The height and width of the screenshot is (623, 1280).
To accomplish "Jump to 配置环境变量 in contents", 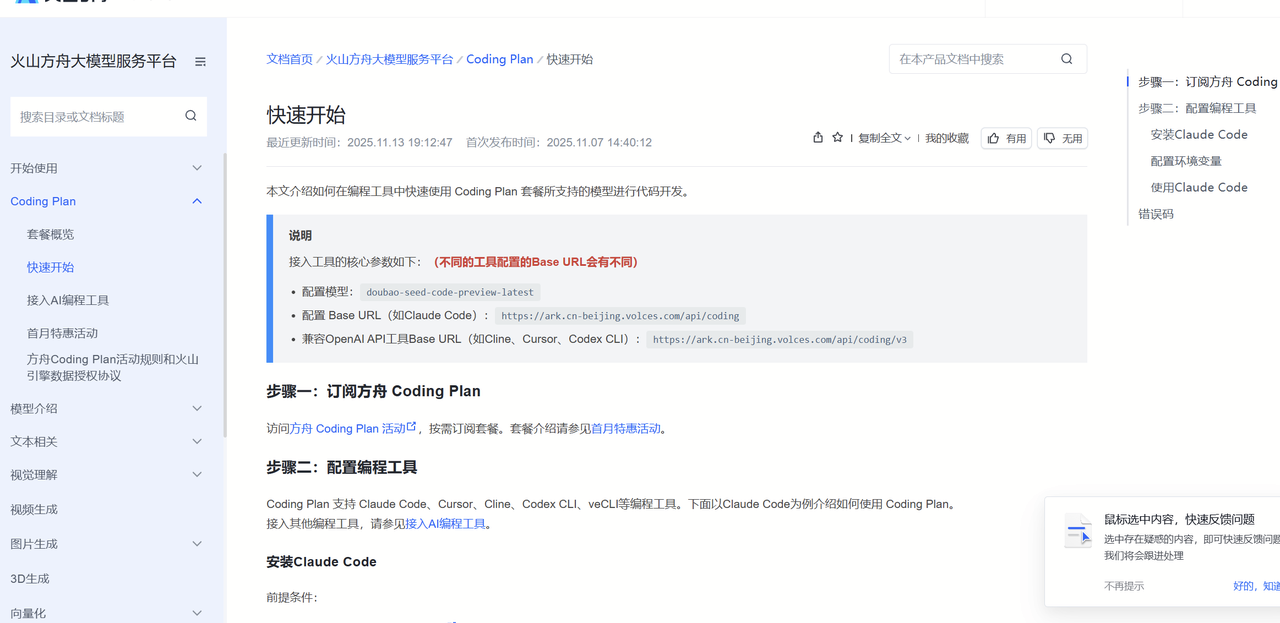I will tap(1186, 161).
